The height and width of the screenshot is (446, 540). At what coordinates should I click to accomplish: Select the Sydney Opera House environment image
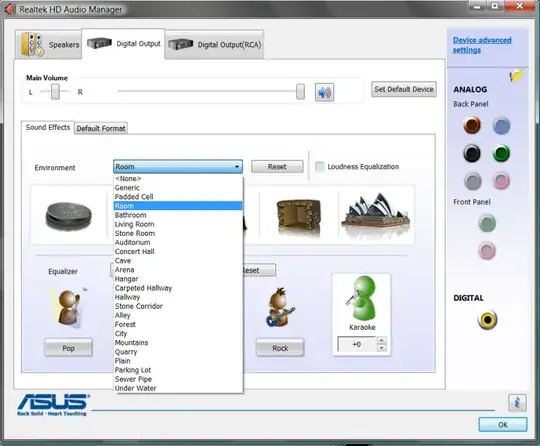tap(376, 215)
